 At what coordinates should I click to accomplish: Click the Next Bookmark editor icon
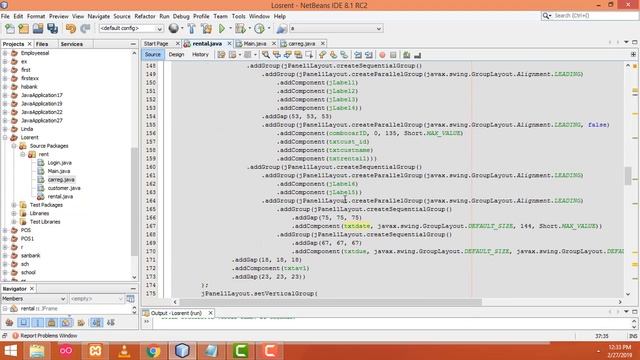[333, 55]
